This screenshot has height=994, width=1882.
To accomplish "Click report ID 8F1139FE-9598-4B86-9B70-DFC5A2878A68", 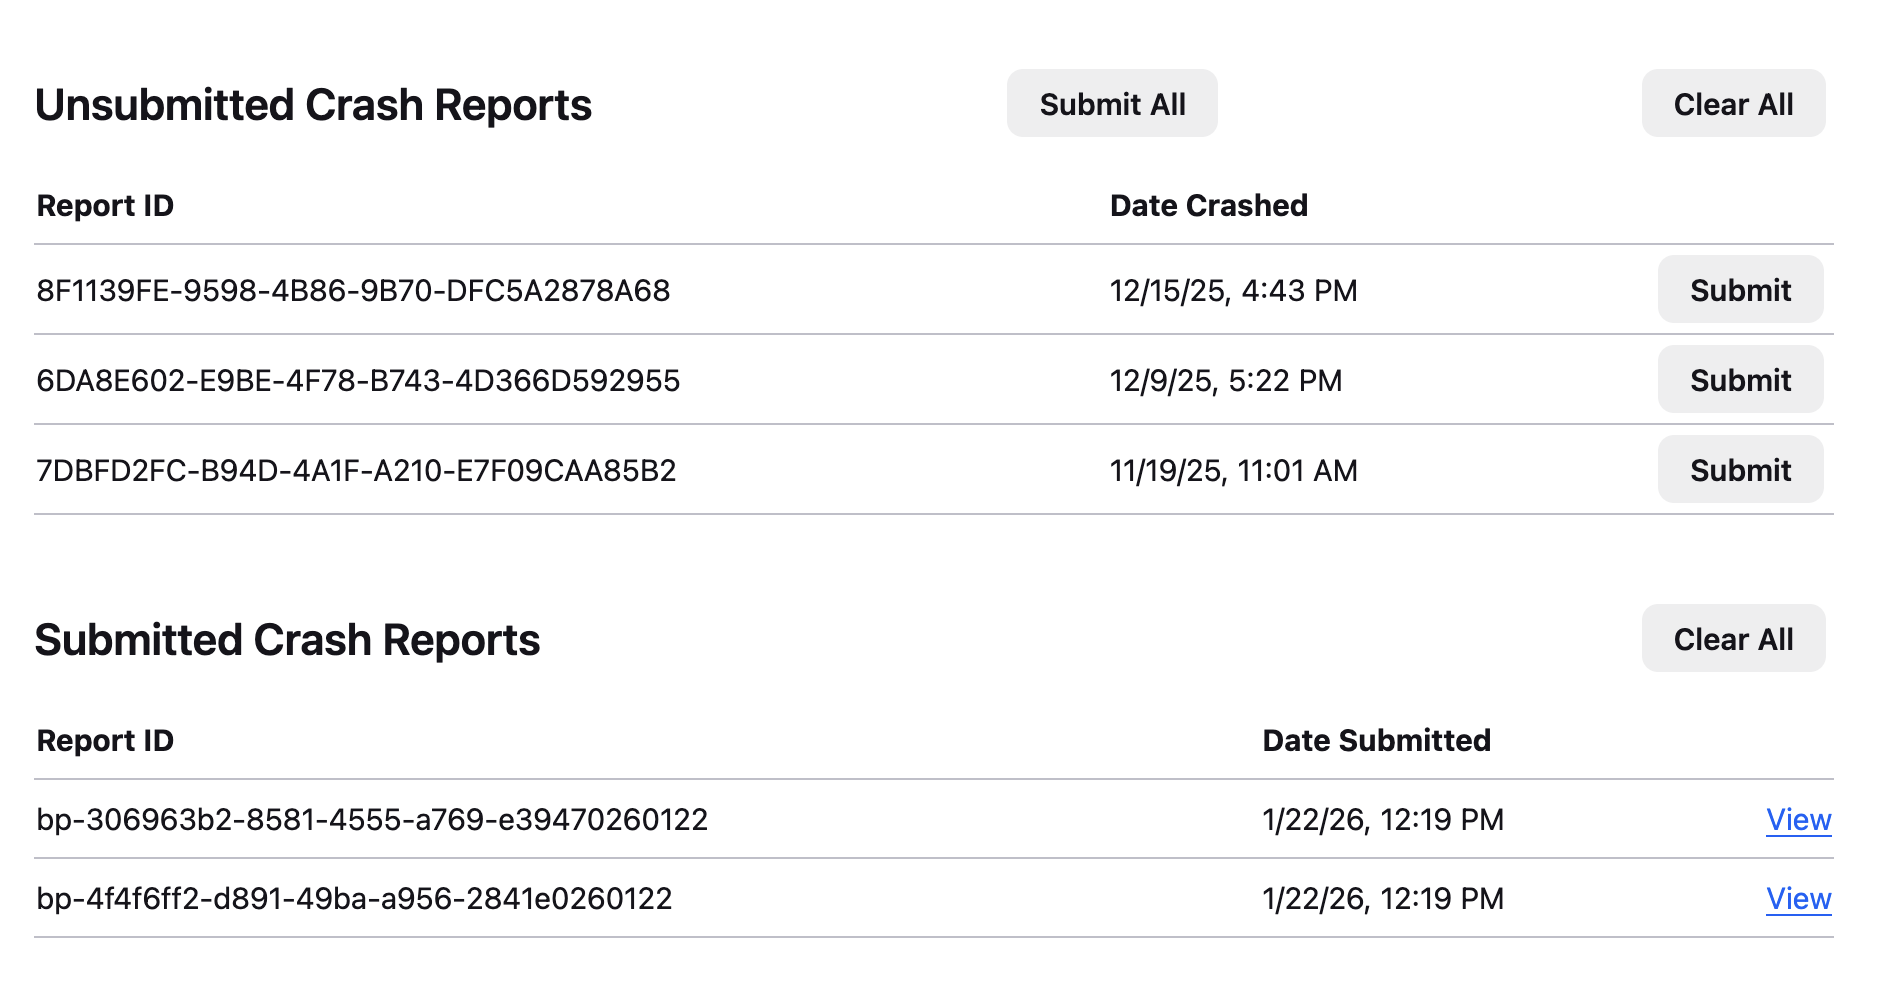I will (353, 291).
